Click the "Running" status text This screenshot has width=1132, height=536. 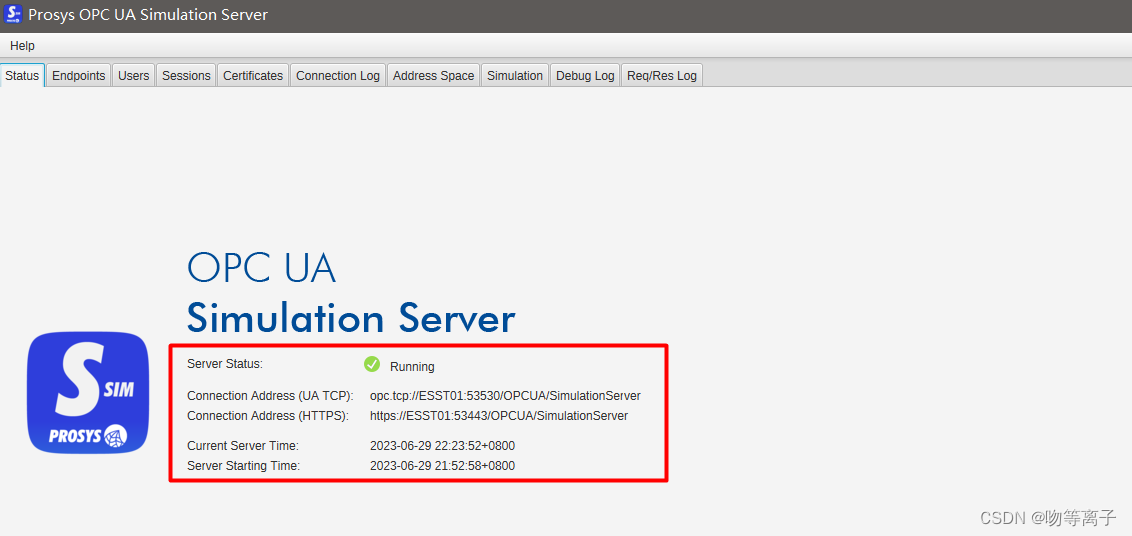[412, 367]
